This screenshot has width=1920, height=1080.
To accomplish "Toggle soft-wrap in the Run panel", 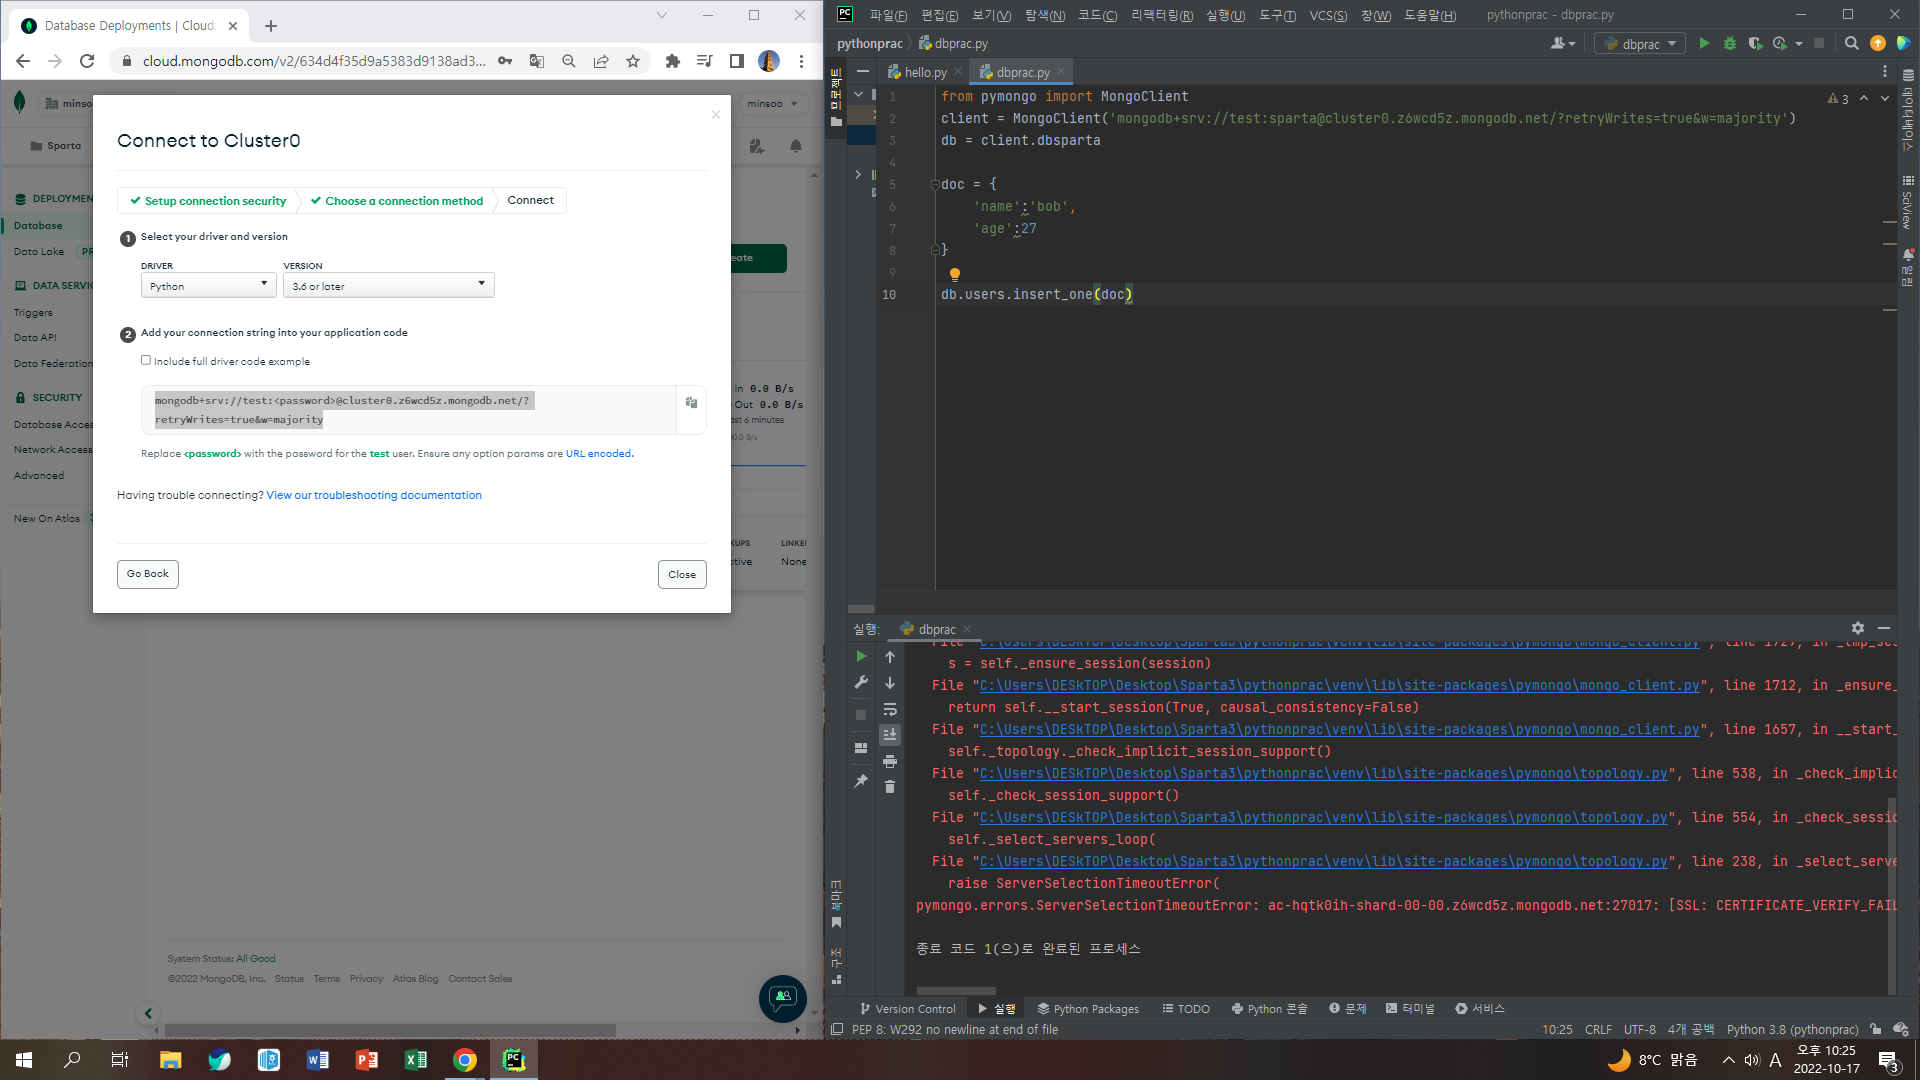I will (890, 709).
